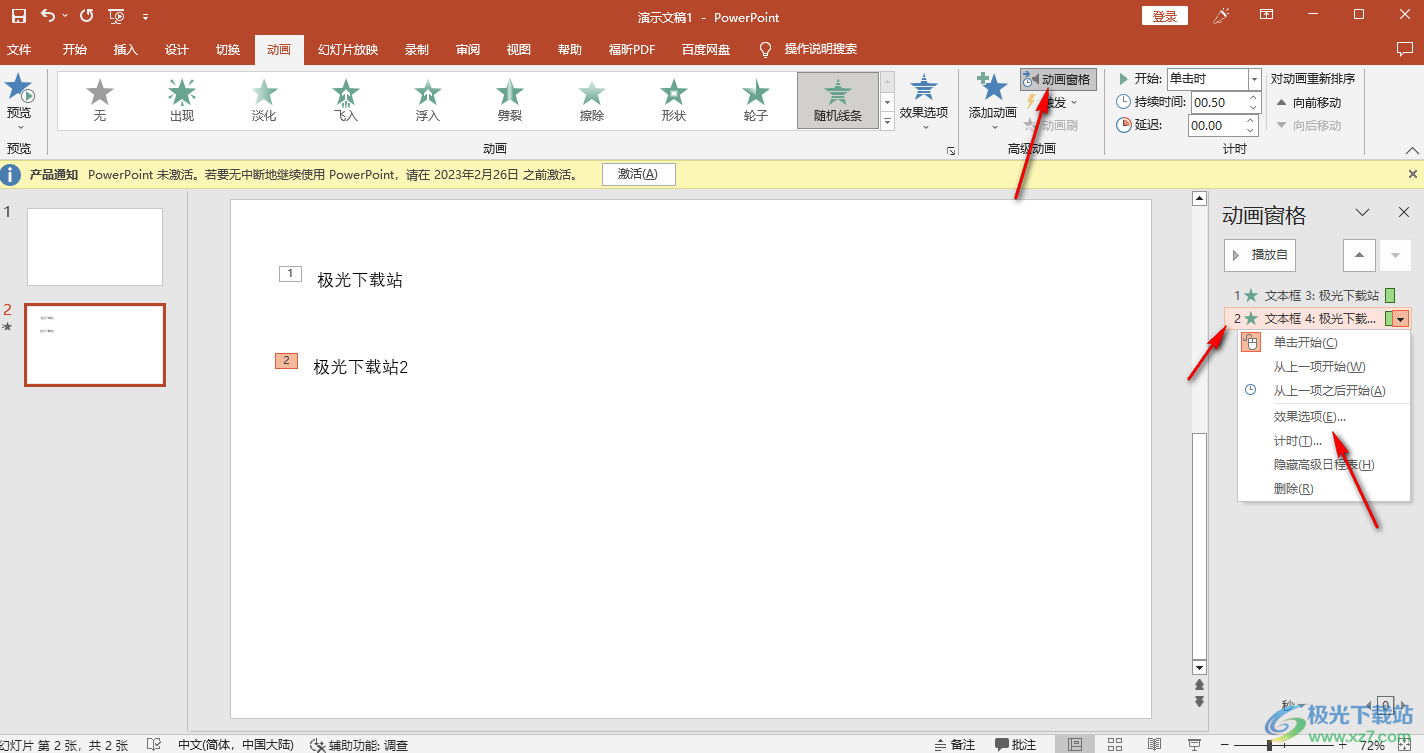This screenshot has width=1424, height=753.
Task: Open Effect Options (效果选项) in ribbon
Action: [x=924, y=101]
